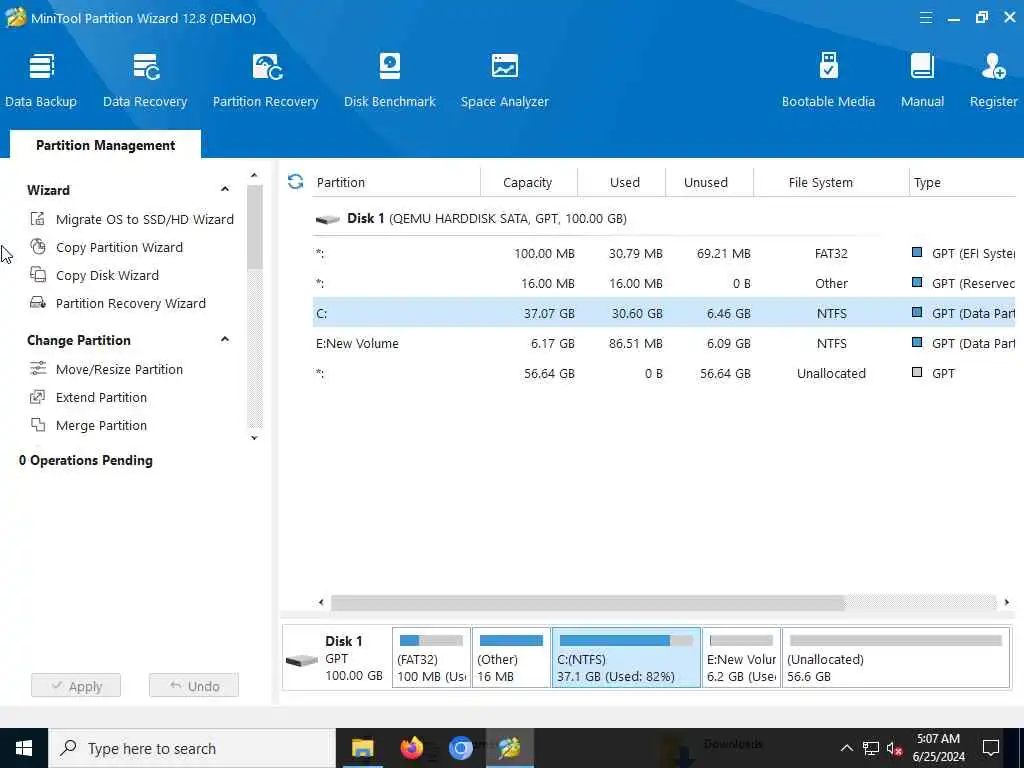Launch Copy Partition Wizard
1024x768 pixels.
click(x=106, y=248)
